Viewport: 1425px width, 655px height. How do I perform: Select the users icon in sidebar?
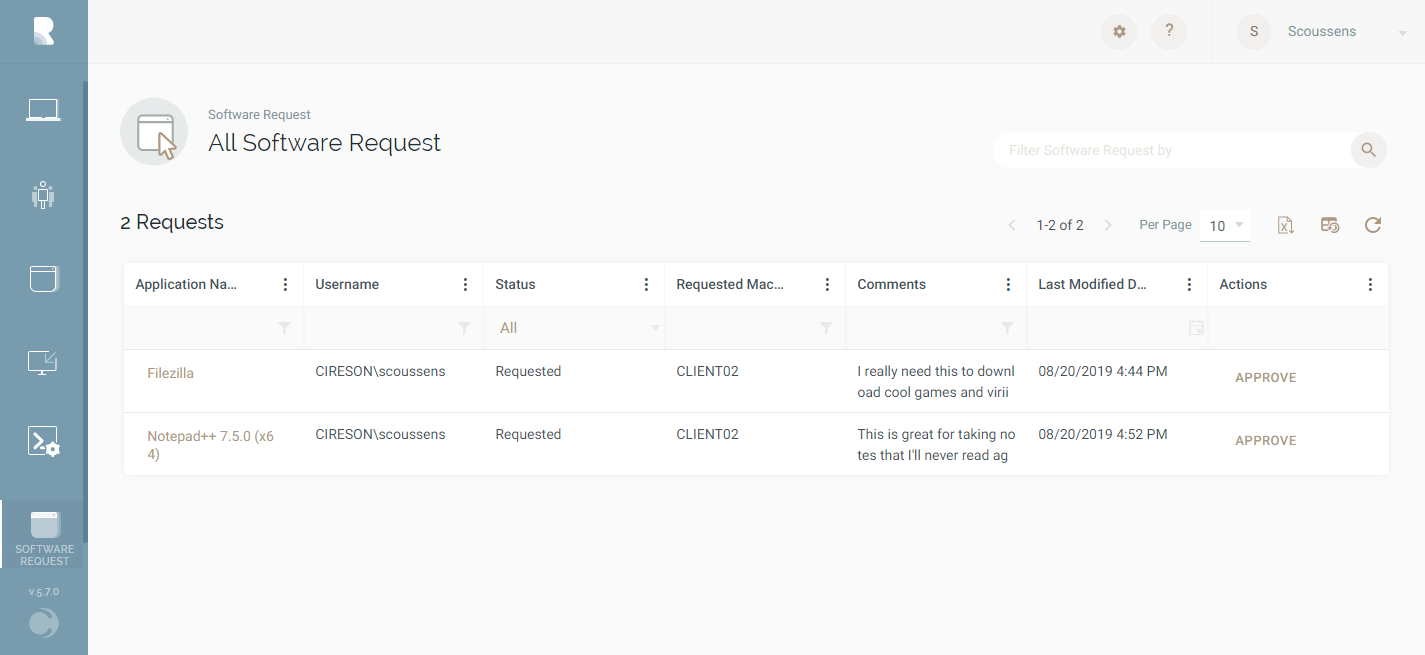tap(43, 194)
